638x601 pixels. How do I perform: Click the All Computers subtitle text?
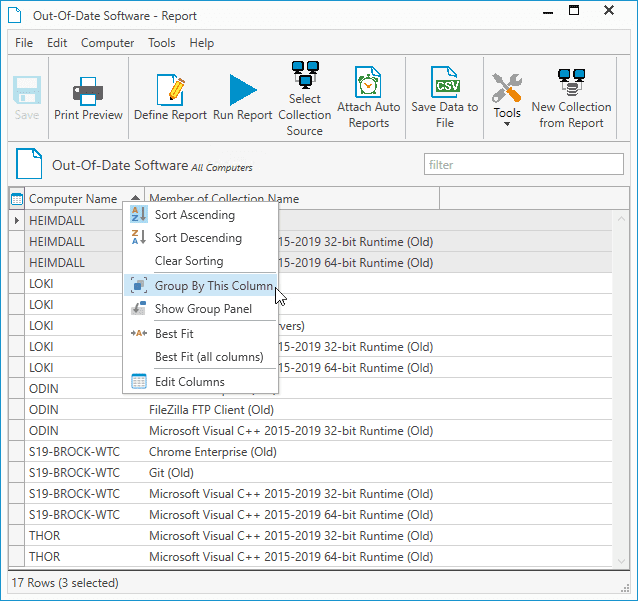click(x=222, y=168)
